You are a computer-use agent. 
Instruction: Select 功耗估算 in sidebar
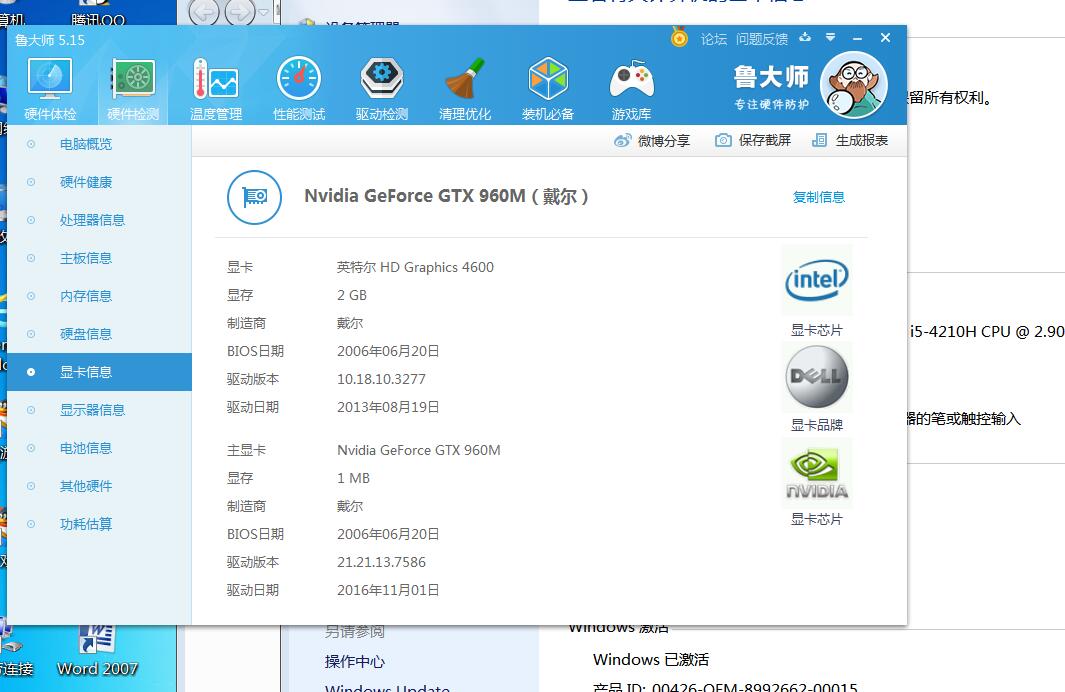pos(99,524)
